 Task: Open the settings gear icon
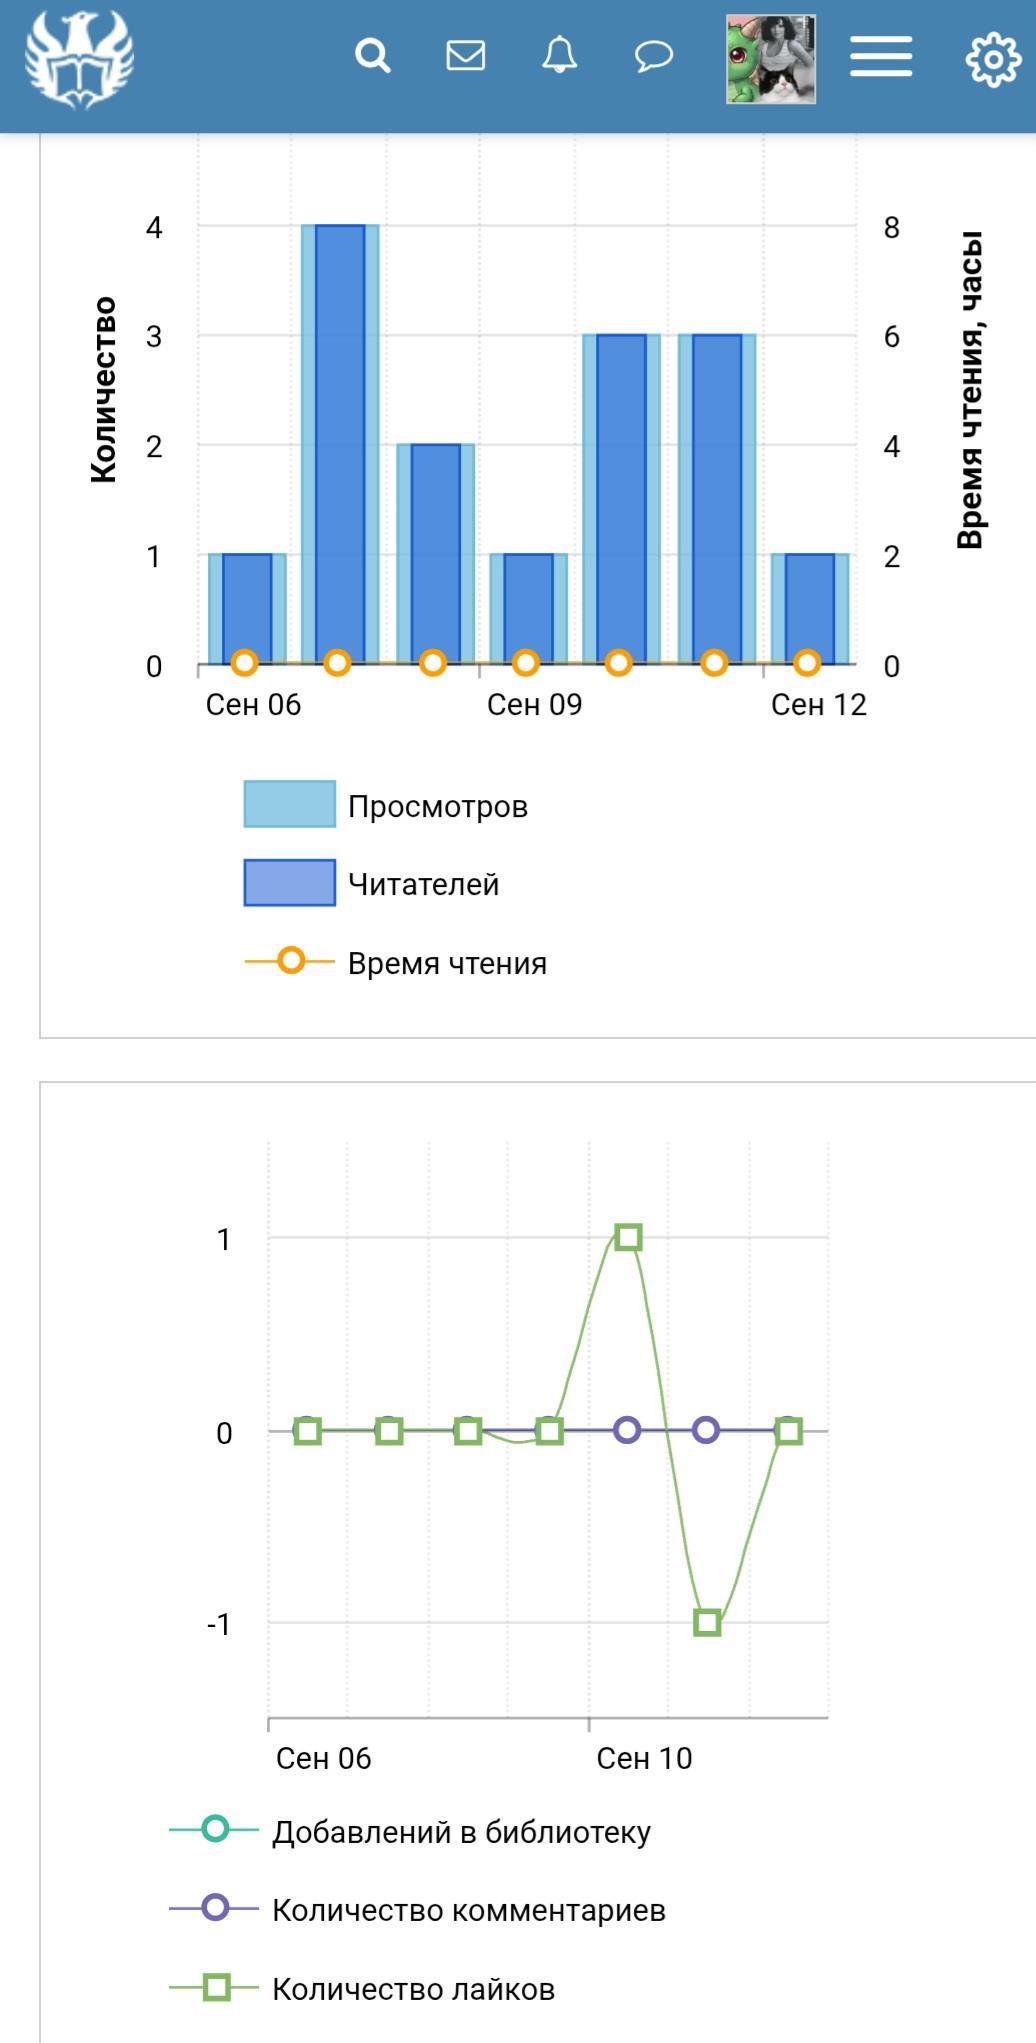pos(993,59)
